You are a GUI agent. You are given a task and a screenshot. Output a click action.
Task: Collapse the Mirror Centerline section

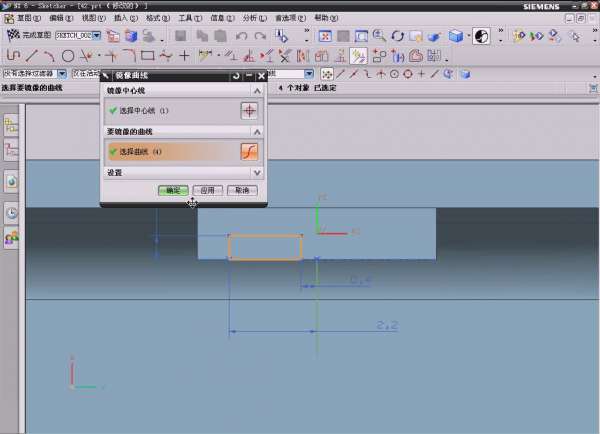pyautogui.click(x=257, y=90)
